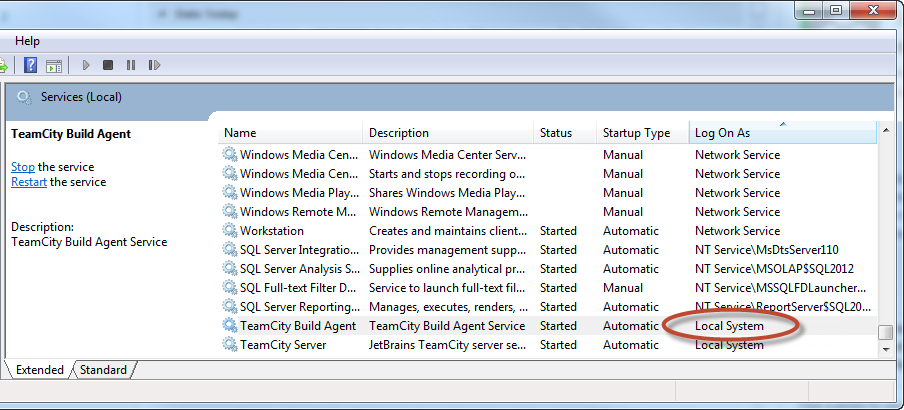
Task: Click the Show/Hide Action Pane icon
Action: (x=54, y=65)
